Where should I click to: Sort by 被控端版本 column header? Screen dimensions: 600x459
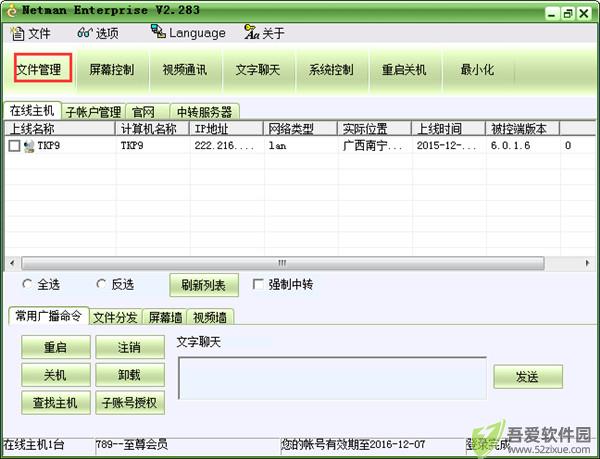[x=523, y=129]
